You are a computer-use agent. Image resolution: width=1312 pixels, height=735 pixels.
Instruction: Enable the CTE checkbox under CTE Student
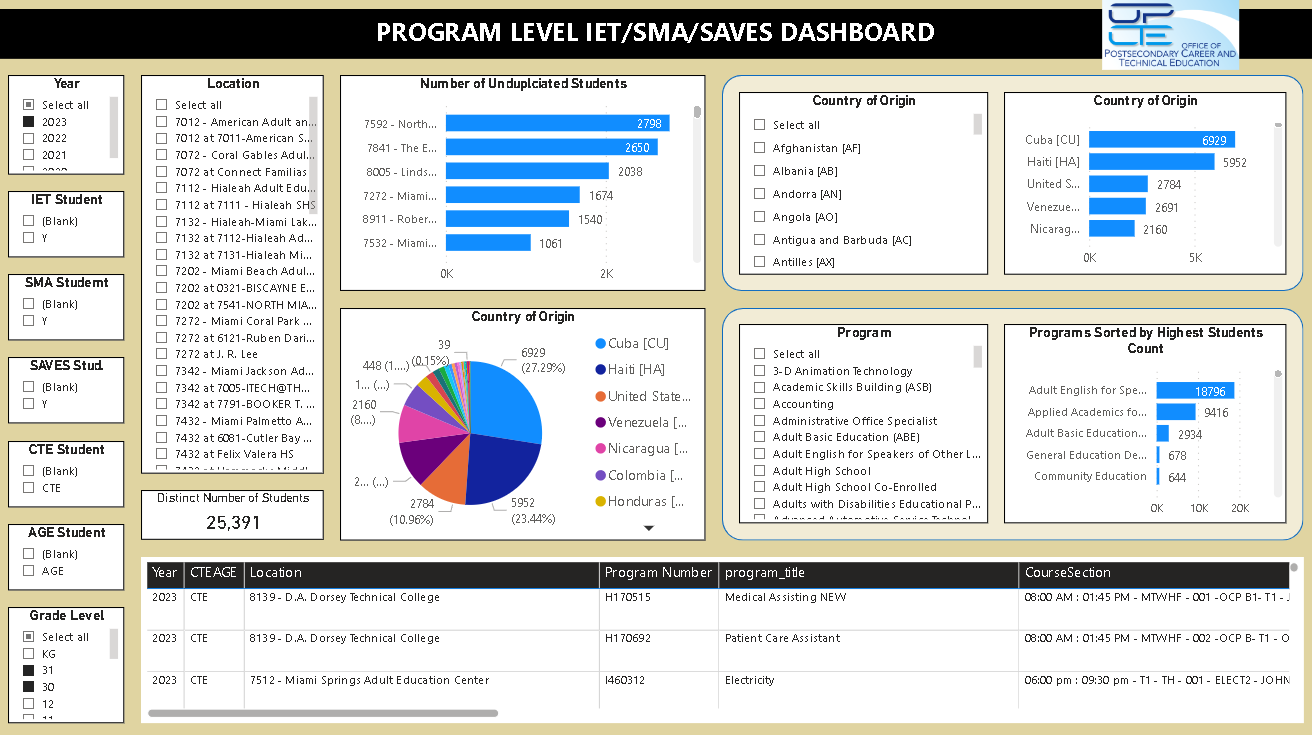29,488
